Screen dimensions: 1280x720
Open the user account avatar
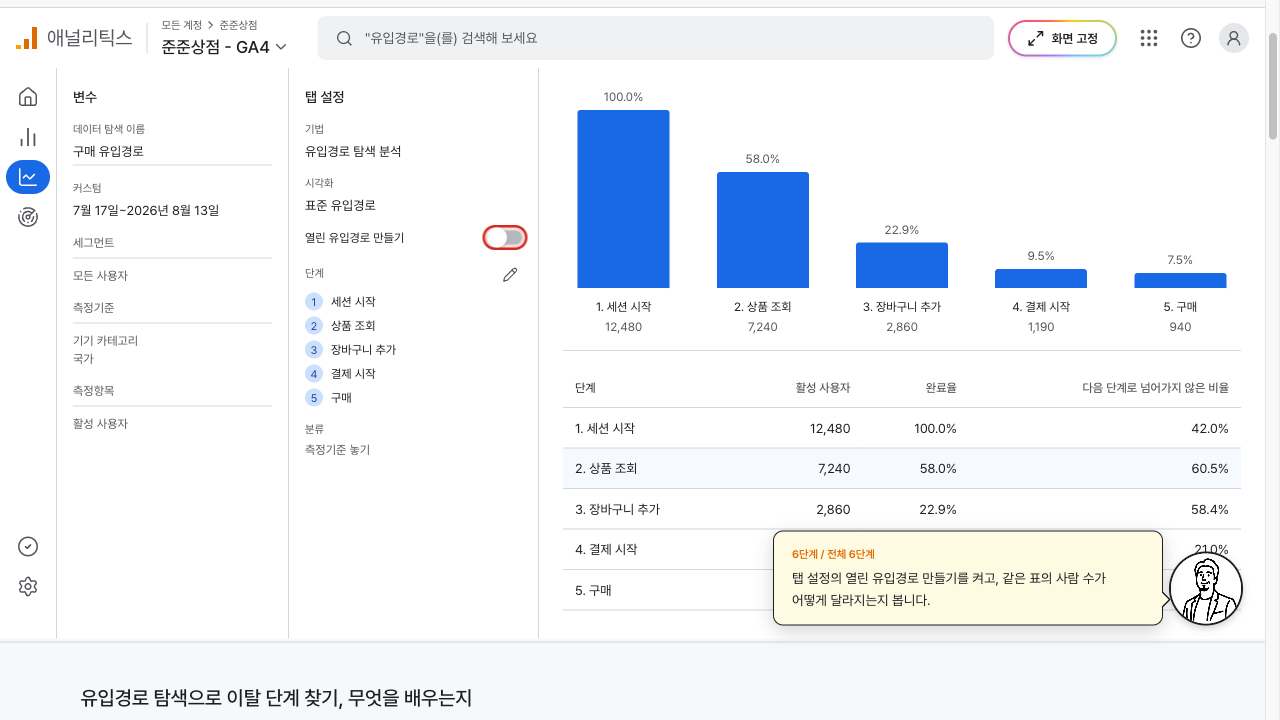coord(1234,38)
